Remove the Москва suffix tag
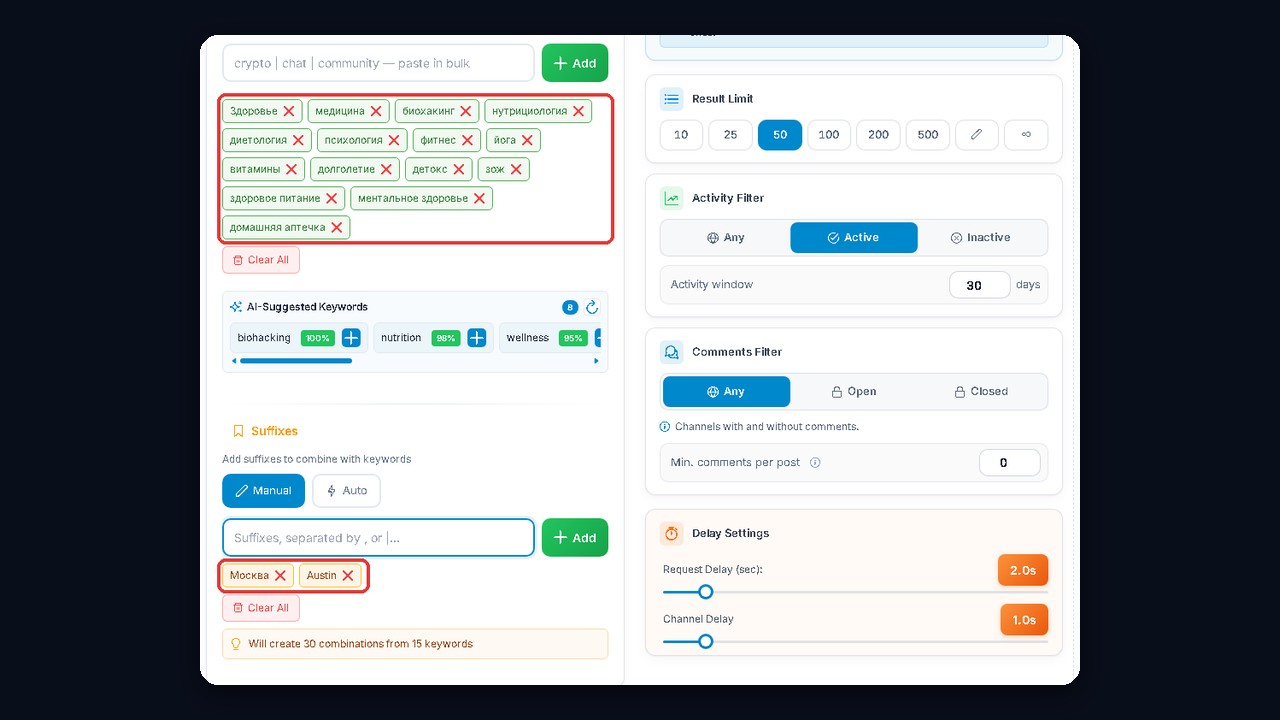 280,575
